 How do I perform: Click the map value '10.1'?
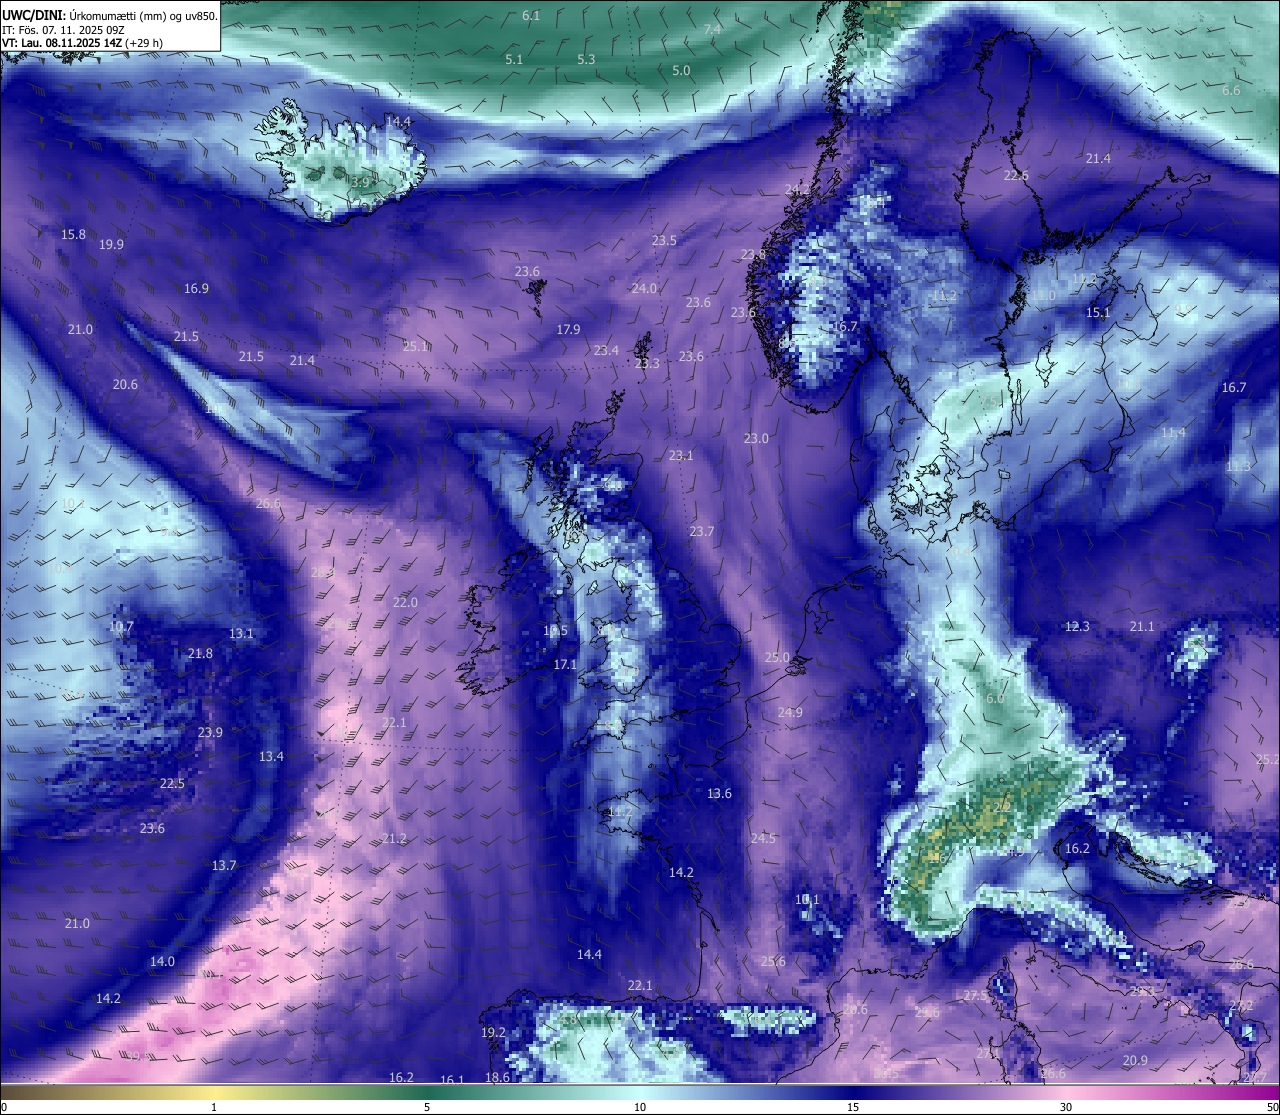[x=807, y=899]
